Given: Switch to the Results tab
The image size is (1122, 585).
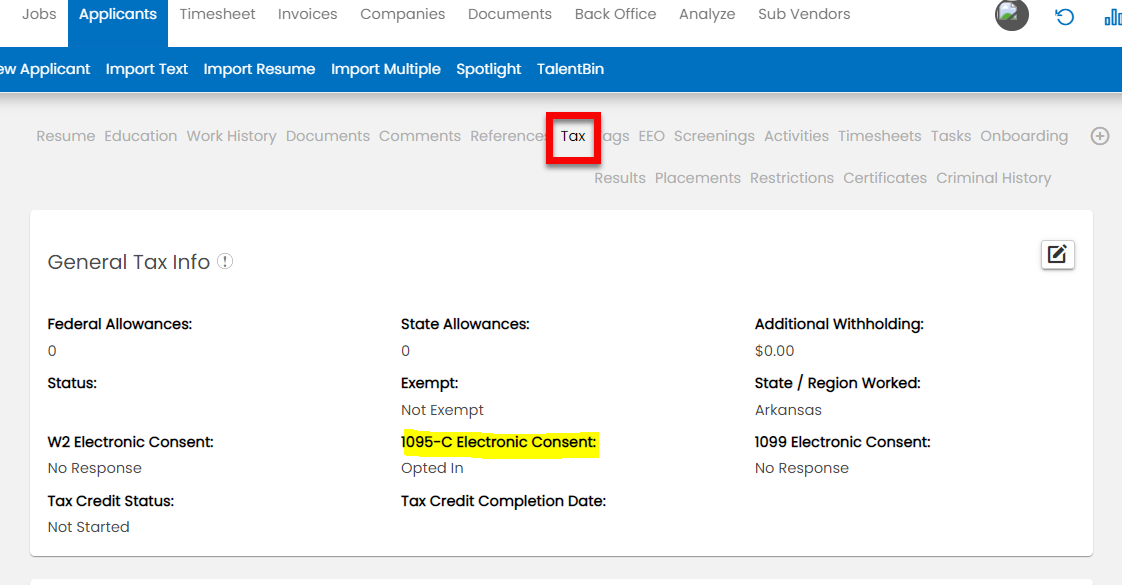Looking at the screenshot, I should point(620,178).
